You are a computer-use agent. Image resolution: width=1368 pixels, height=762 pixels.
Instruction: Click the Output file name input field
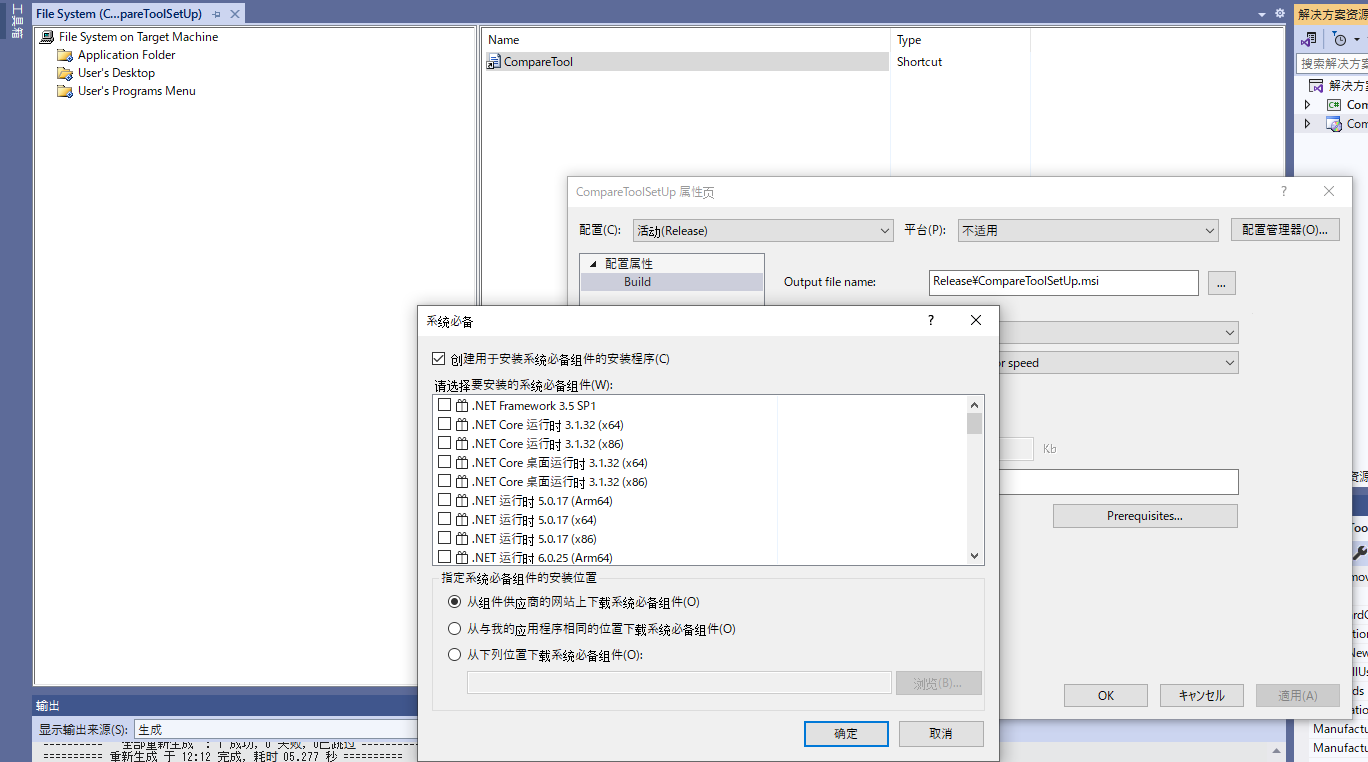(1064, 282)
